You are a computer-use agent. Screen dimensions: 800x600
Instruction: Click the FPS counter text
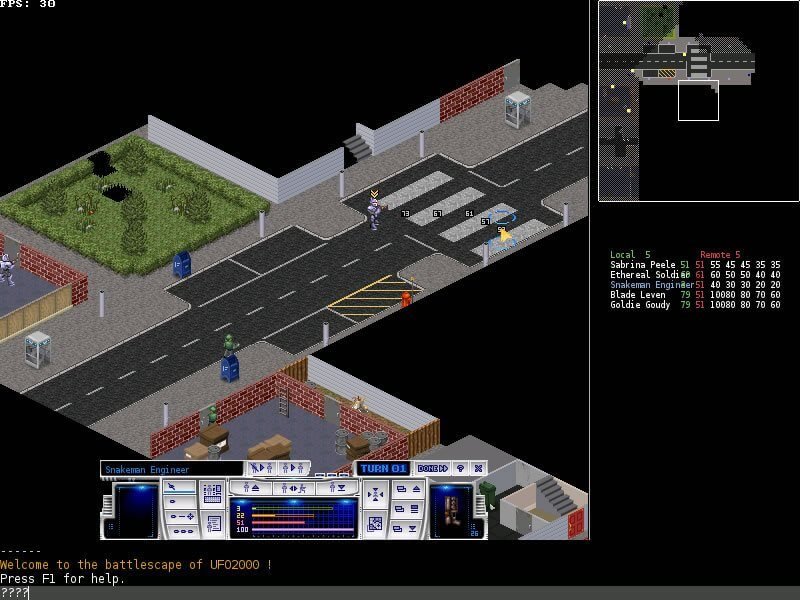pyautogui.click(x=28, y=4)
